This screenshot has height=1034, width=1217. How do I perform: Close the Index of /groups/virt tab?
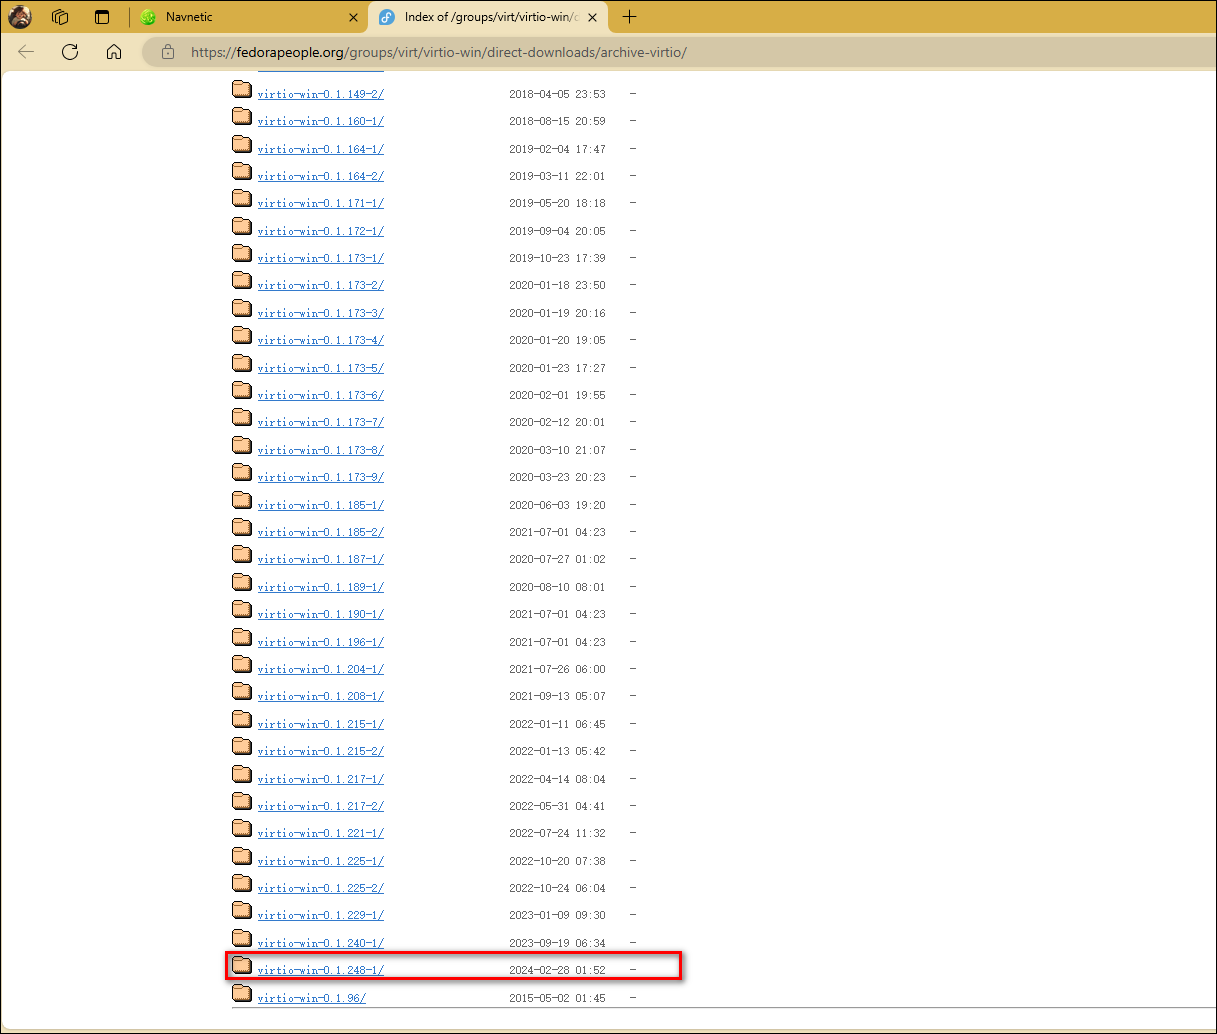click(x=592, y=17)
